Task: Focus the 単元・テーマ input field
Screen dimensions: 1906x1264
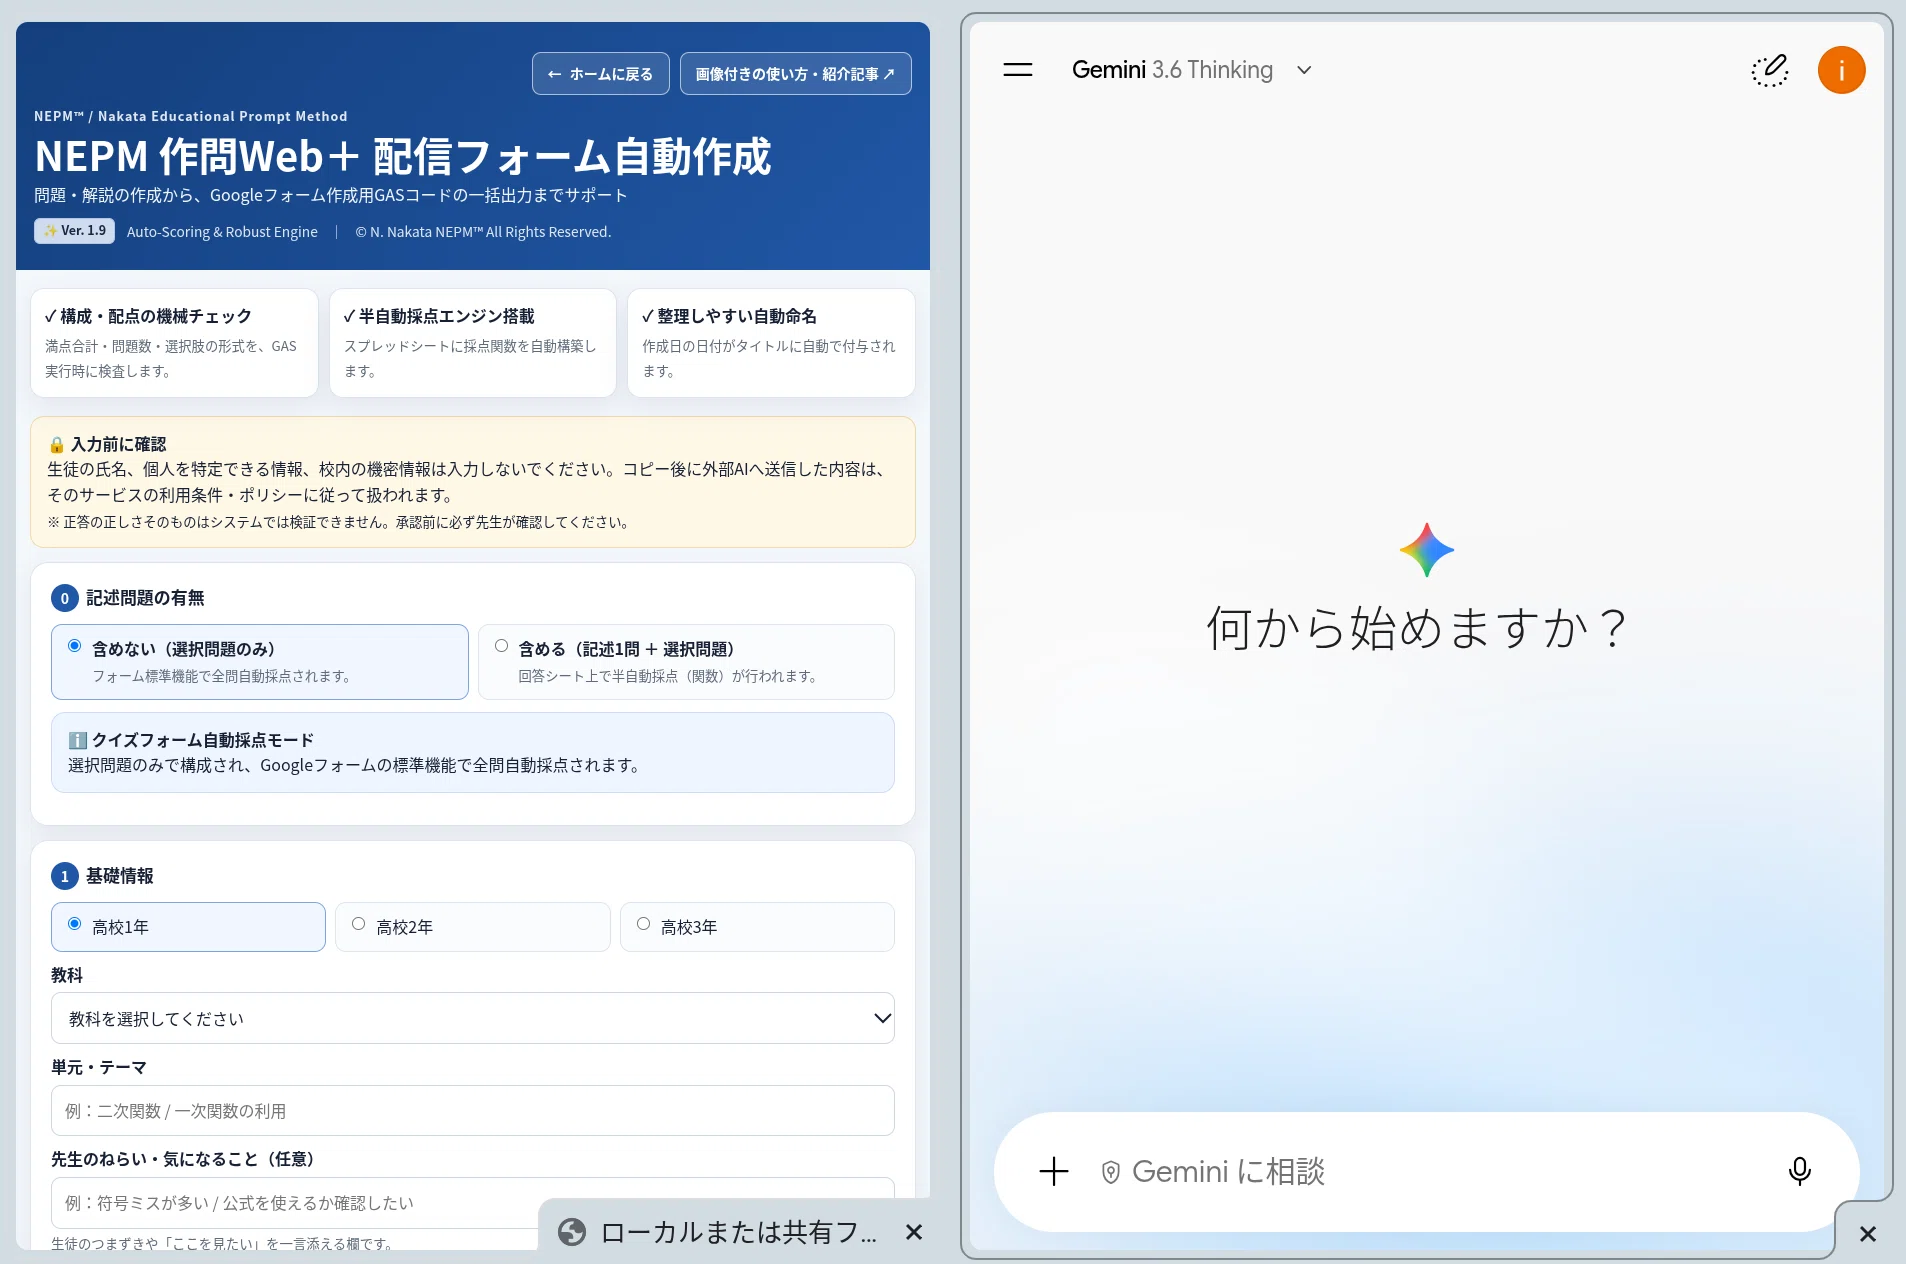Action: [472, 1111]
